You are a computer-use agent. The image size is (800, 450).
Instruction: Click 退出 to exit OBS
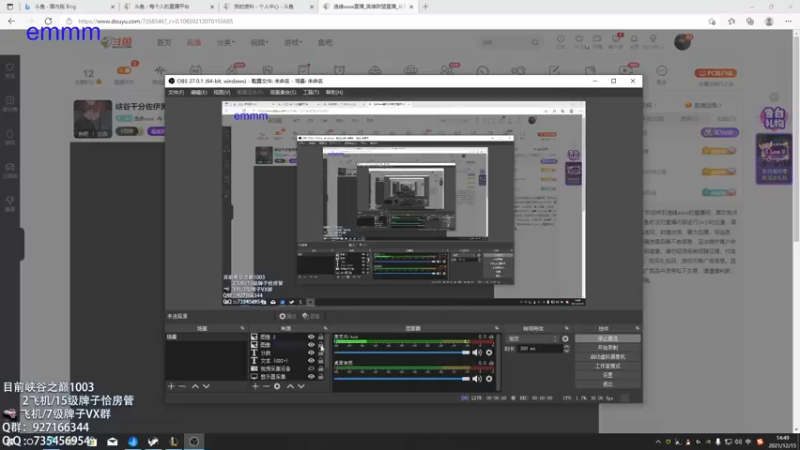(608, 384)
